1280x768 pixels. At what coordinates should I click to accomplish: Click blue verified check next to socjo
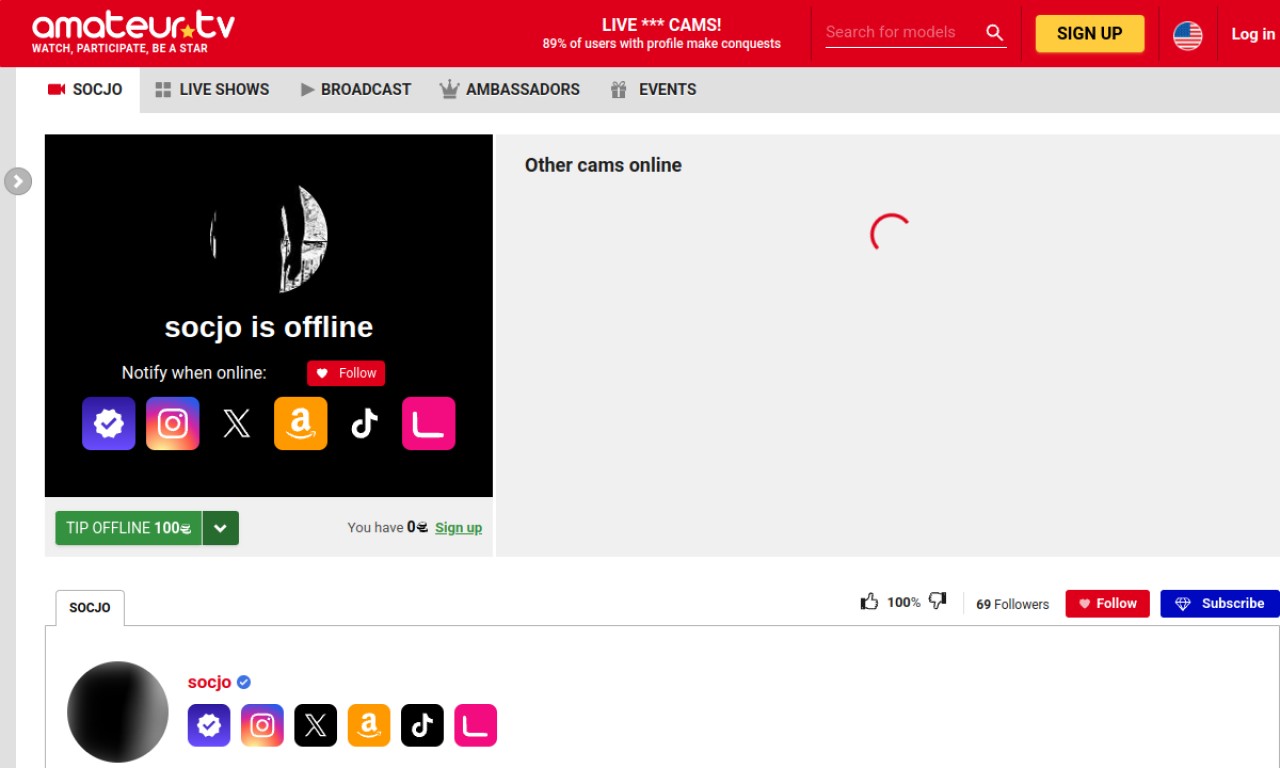click(x=244, y=682)
